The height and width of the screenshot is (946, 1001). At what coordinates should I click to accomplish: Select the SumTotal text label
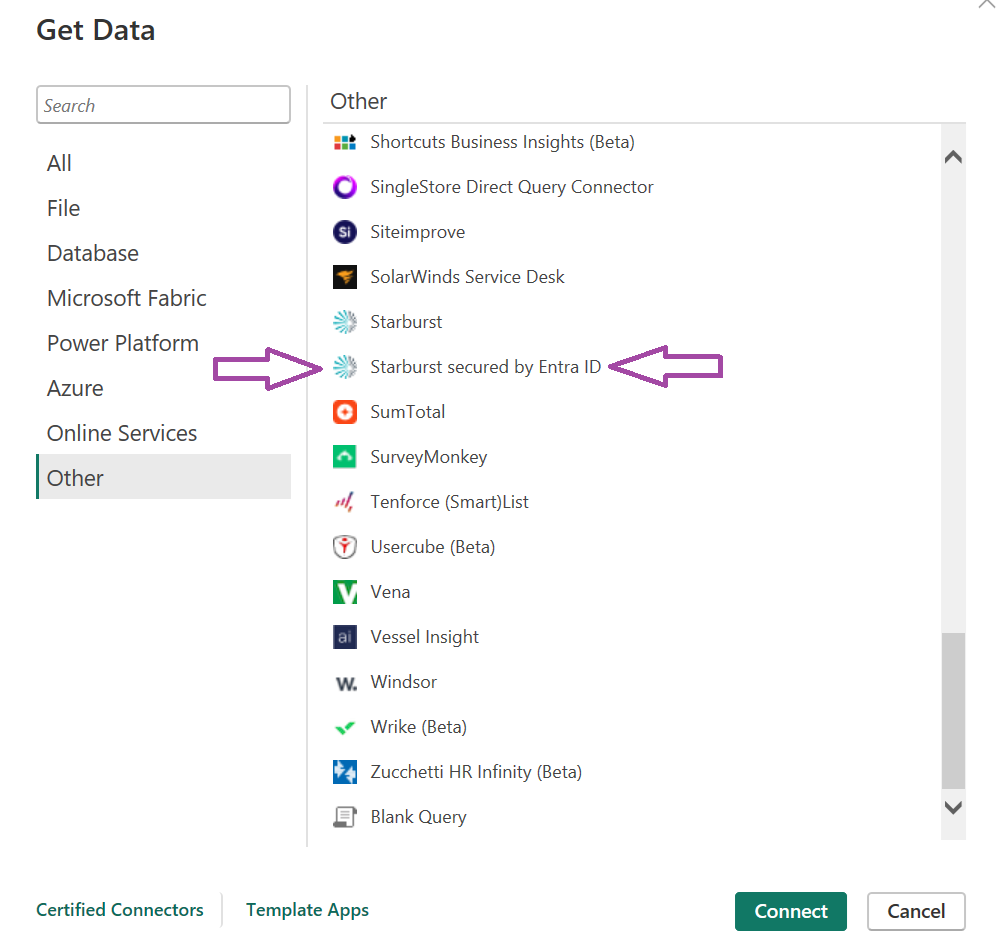click(408, 412)
